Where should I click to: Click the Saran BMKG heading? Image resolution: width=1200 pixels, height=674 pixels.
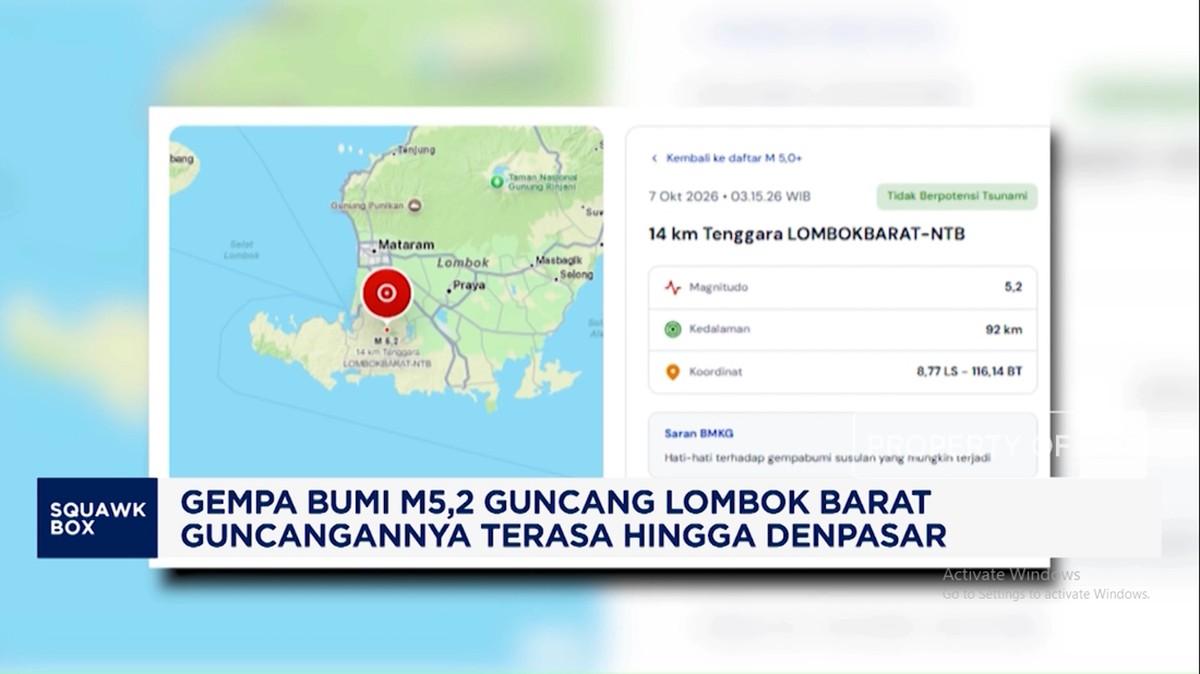tap(698, 433)
